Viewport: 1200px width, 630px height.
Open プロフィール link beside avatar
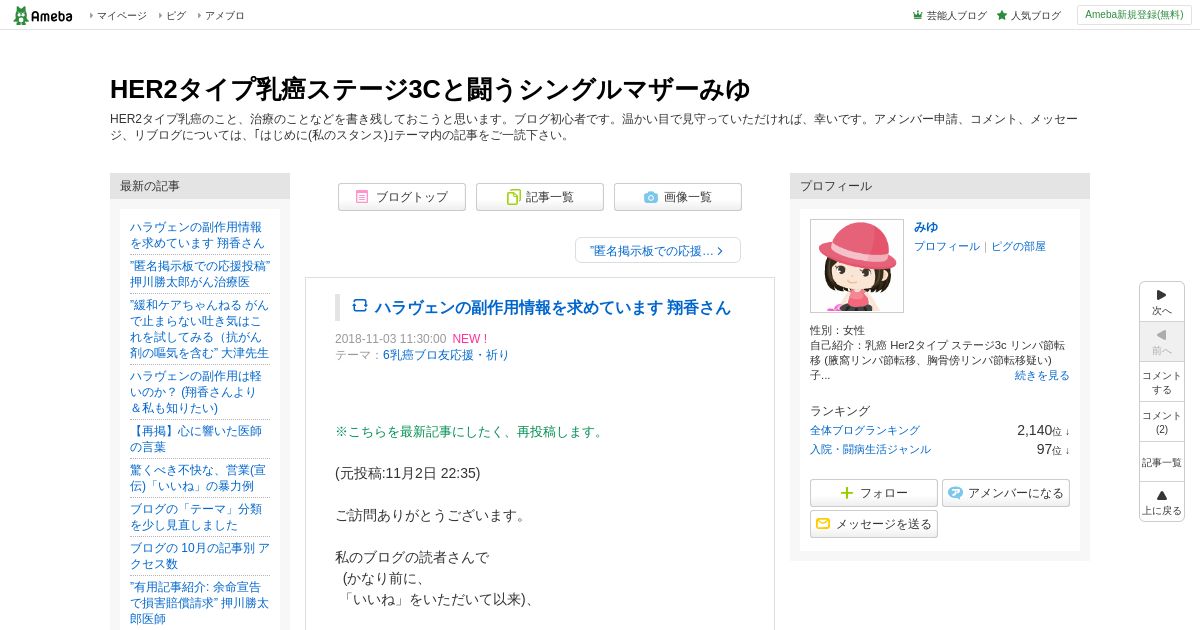pyautogui.click(x=947, y=246)
